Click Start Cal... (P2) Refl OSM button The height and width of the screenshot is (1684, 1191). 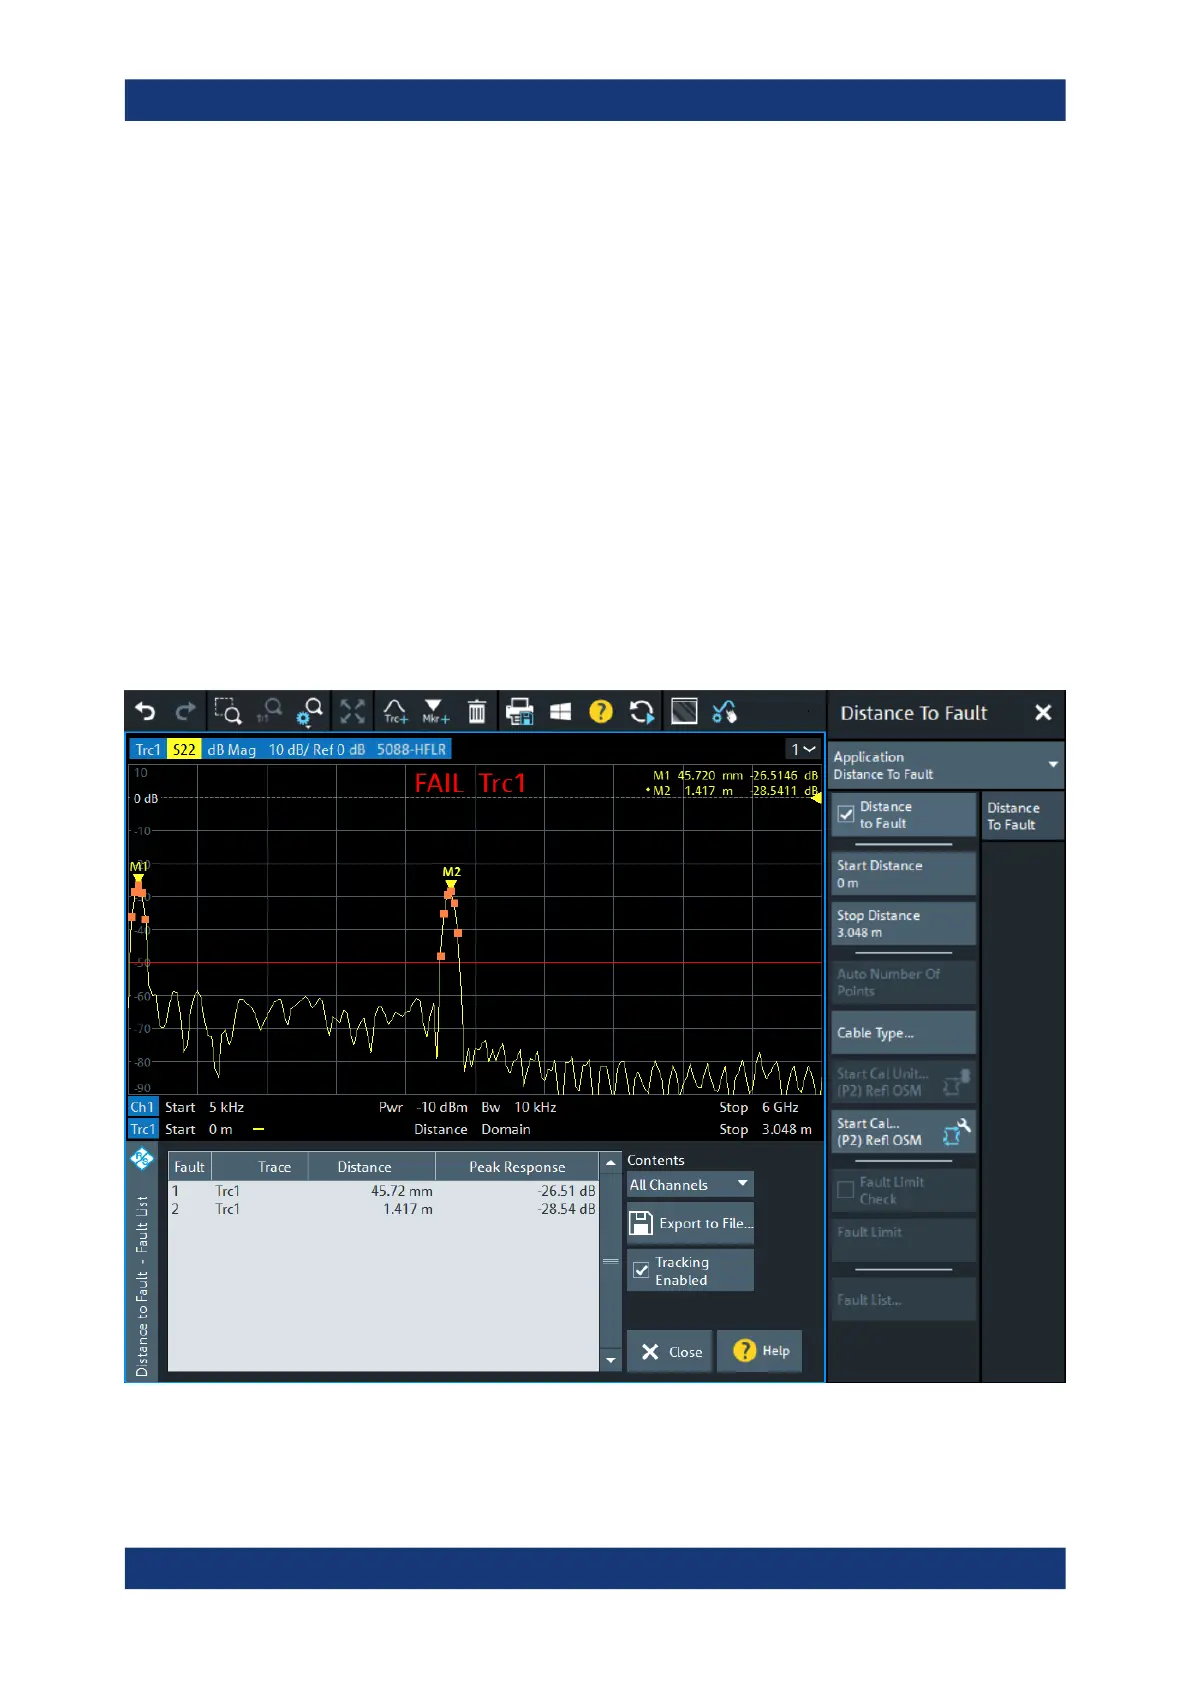point(903,1131)
